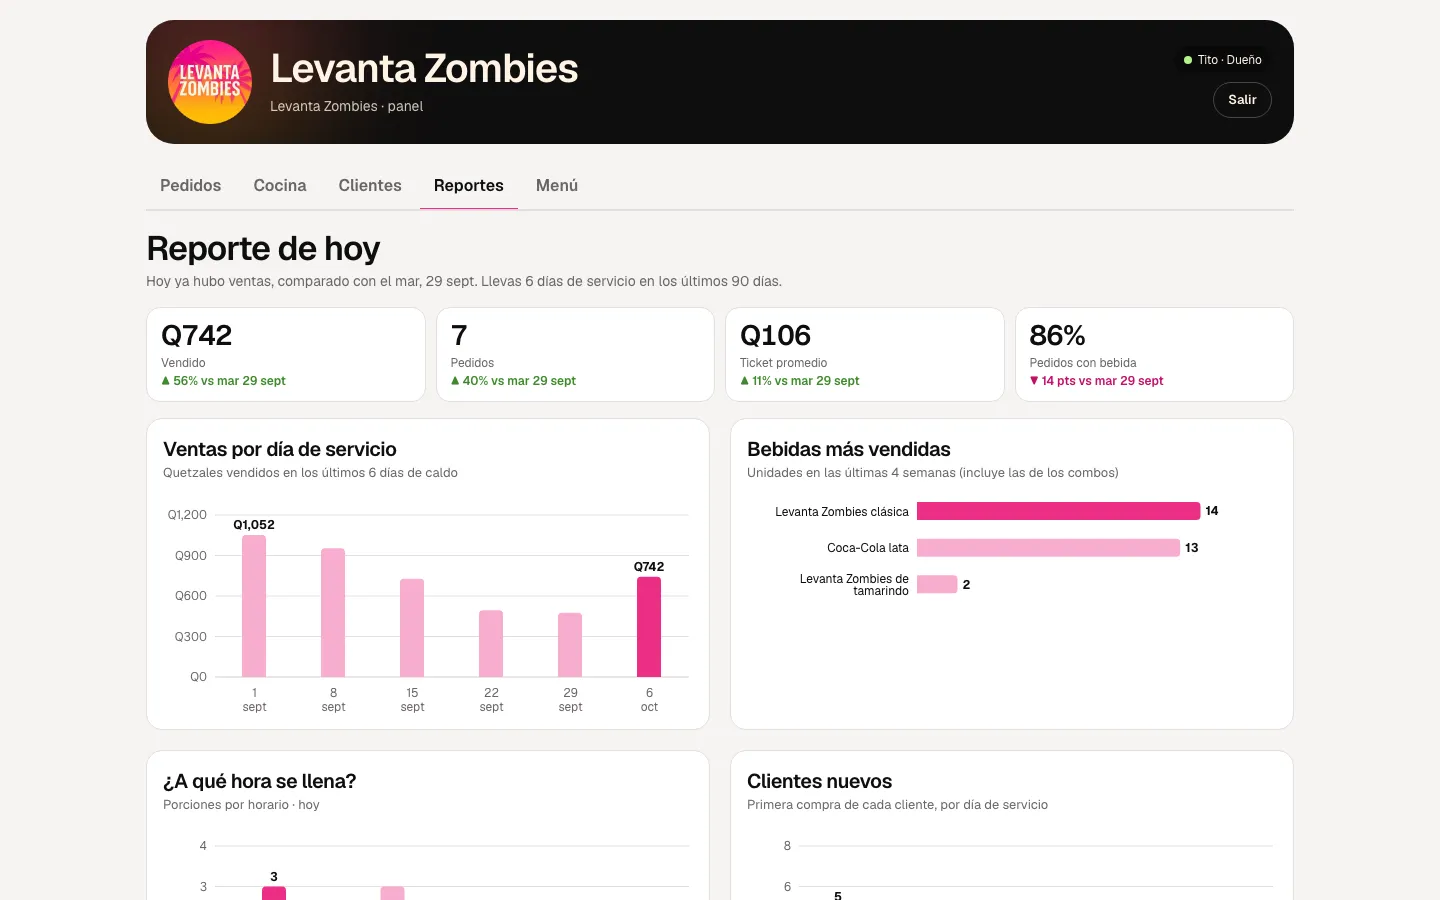Click the Reporte de hoy heading
The image size is (1440, 900).
(263, 248)
